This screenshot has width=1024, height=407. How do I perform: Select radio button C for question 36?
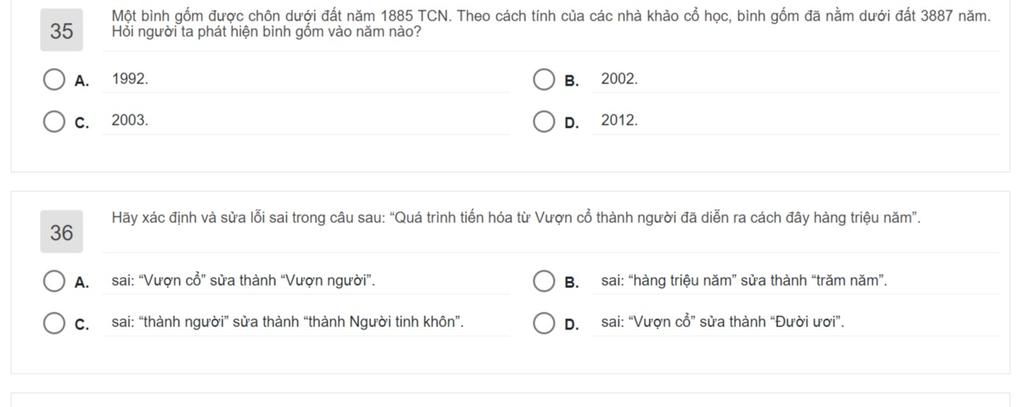pyautogui.click(x=54, y=323)
